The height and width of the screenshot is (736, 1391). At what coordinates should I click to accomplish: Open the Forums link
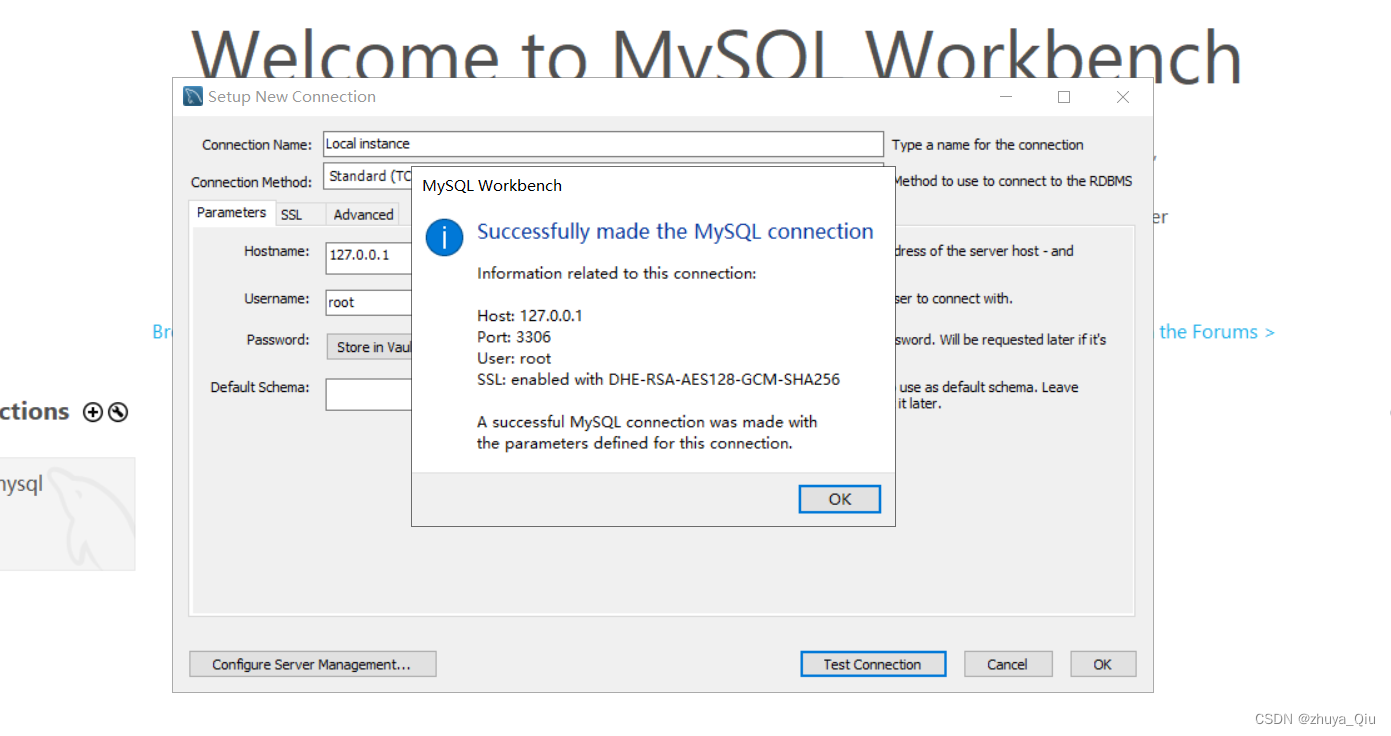[x=1217, y=331]
